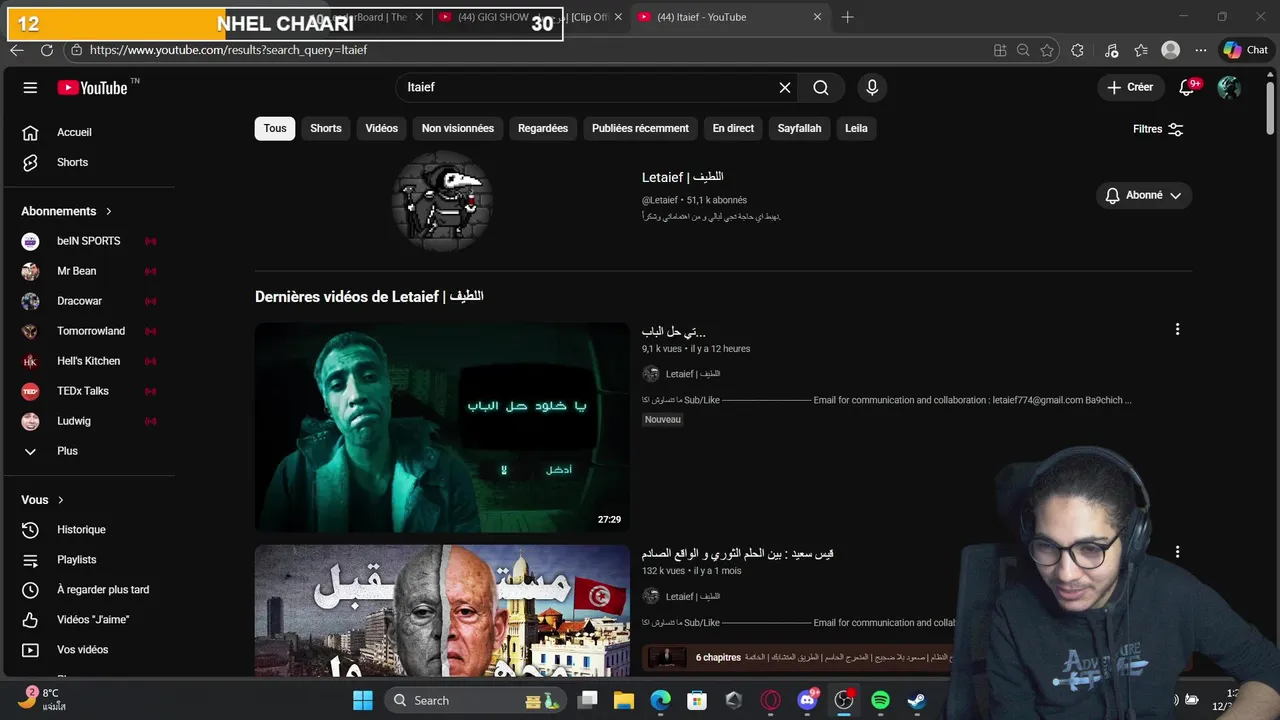Screen dimensions: 1280x720
Task: Select the Publiées récemment filter chip
Action: click(640, 128)
